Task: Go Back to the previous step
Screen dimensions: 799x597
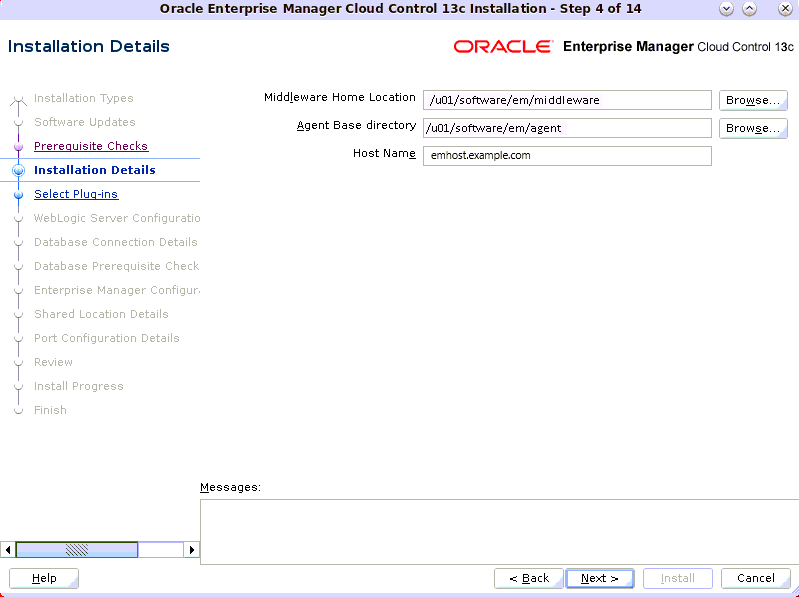Action: pos(529,578)
